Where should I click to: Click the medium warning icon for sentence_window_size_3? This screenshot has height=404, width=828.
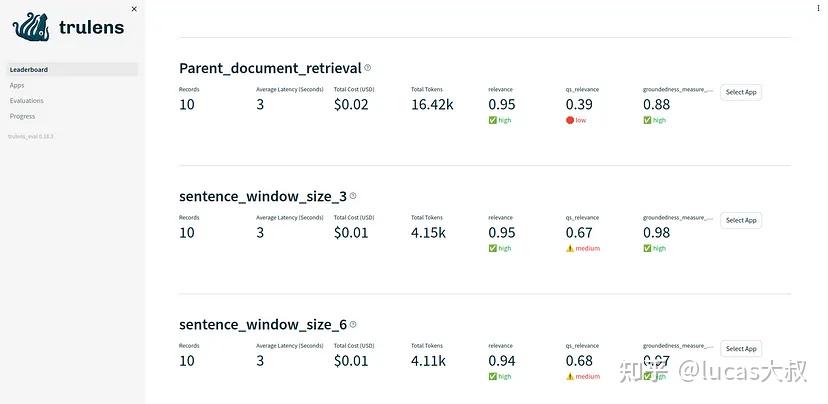click(570, 248)
